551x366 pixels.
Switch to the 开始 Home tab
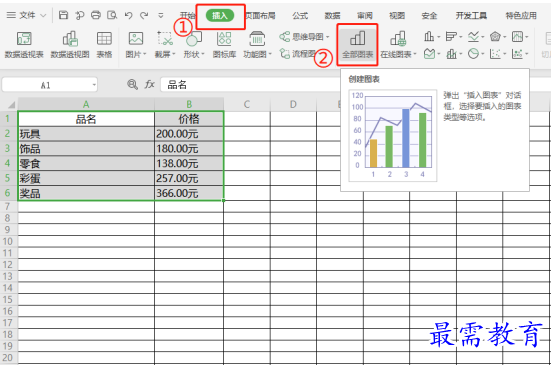tap(188, 15)
